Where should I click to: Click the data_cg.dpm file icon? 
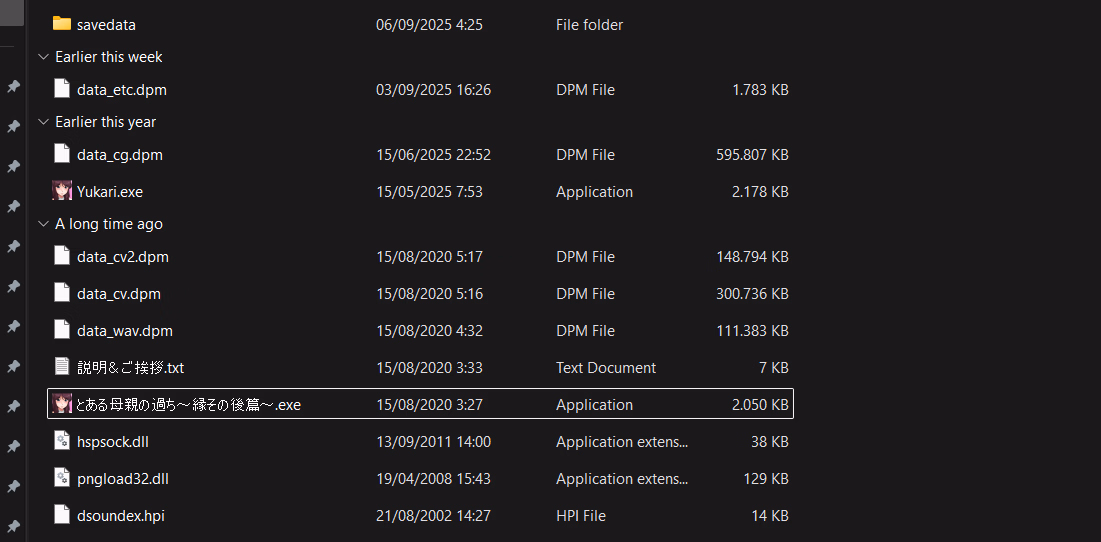[62, 154]
